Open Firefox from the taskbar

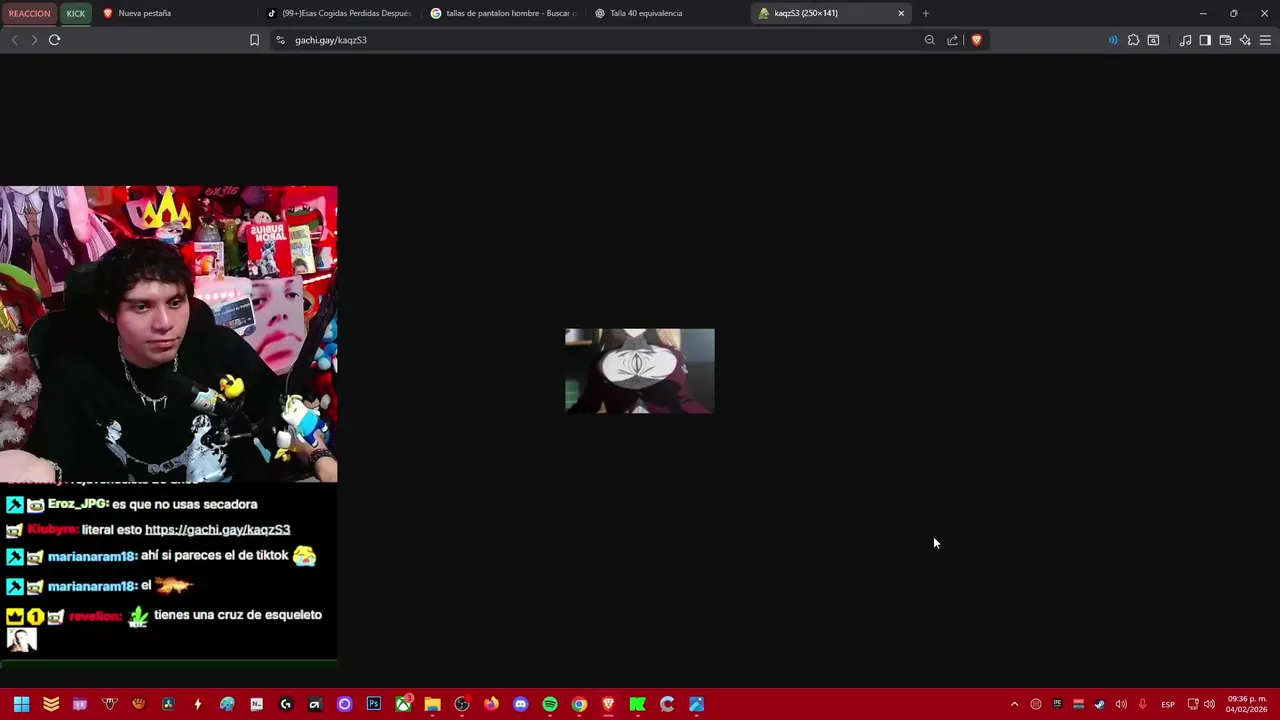[x=491, y=704]
